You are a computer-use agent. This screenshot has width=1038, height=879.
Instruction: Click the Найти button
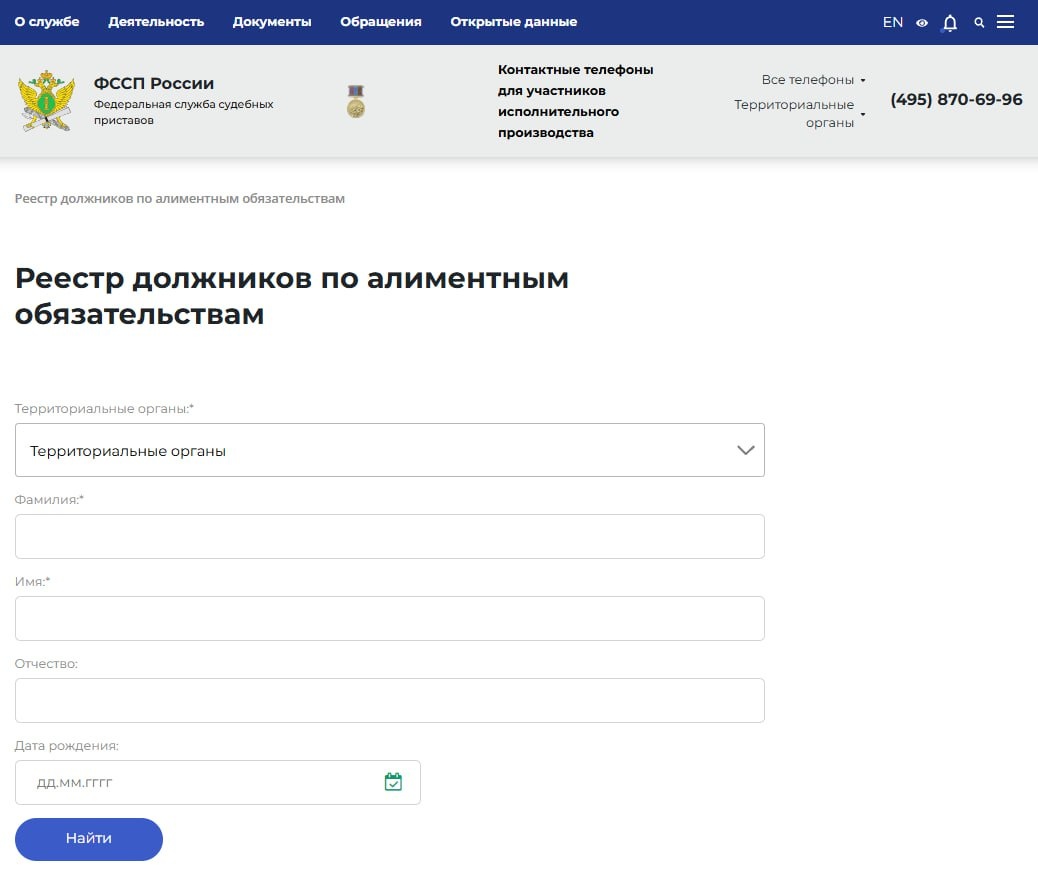click(x=89, y=839)
